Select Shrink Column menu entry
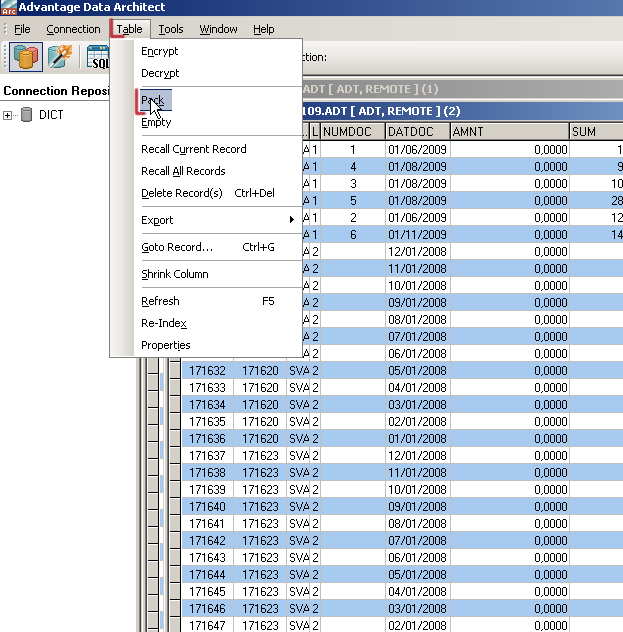Viewport: 623px width, 632px height. 218,274
